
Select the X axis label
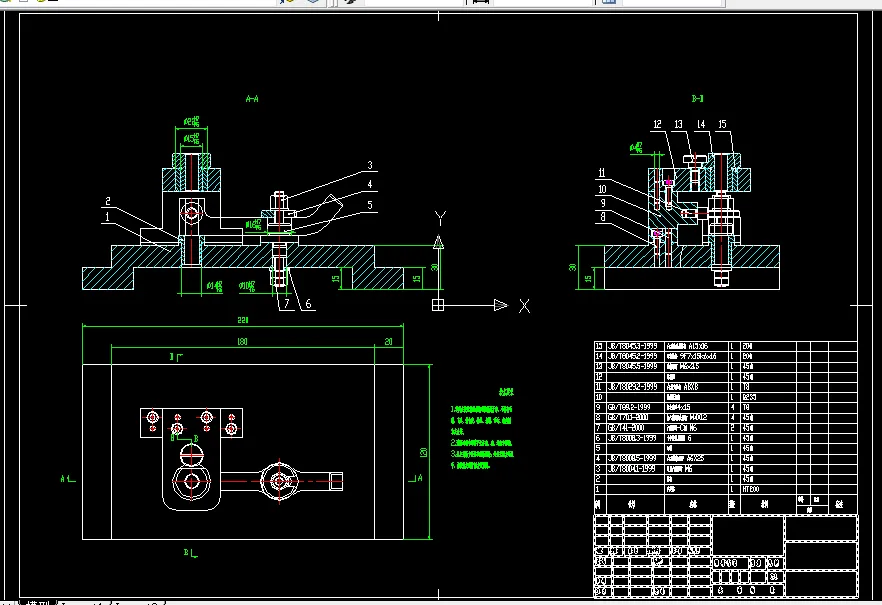click(x=524, y=306)
